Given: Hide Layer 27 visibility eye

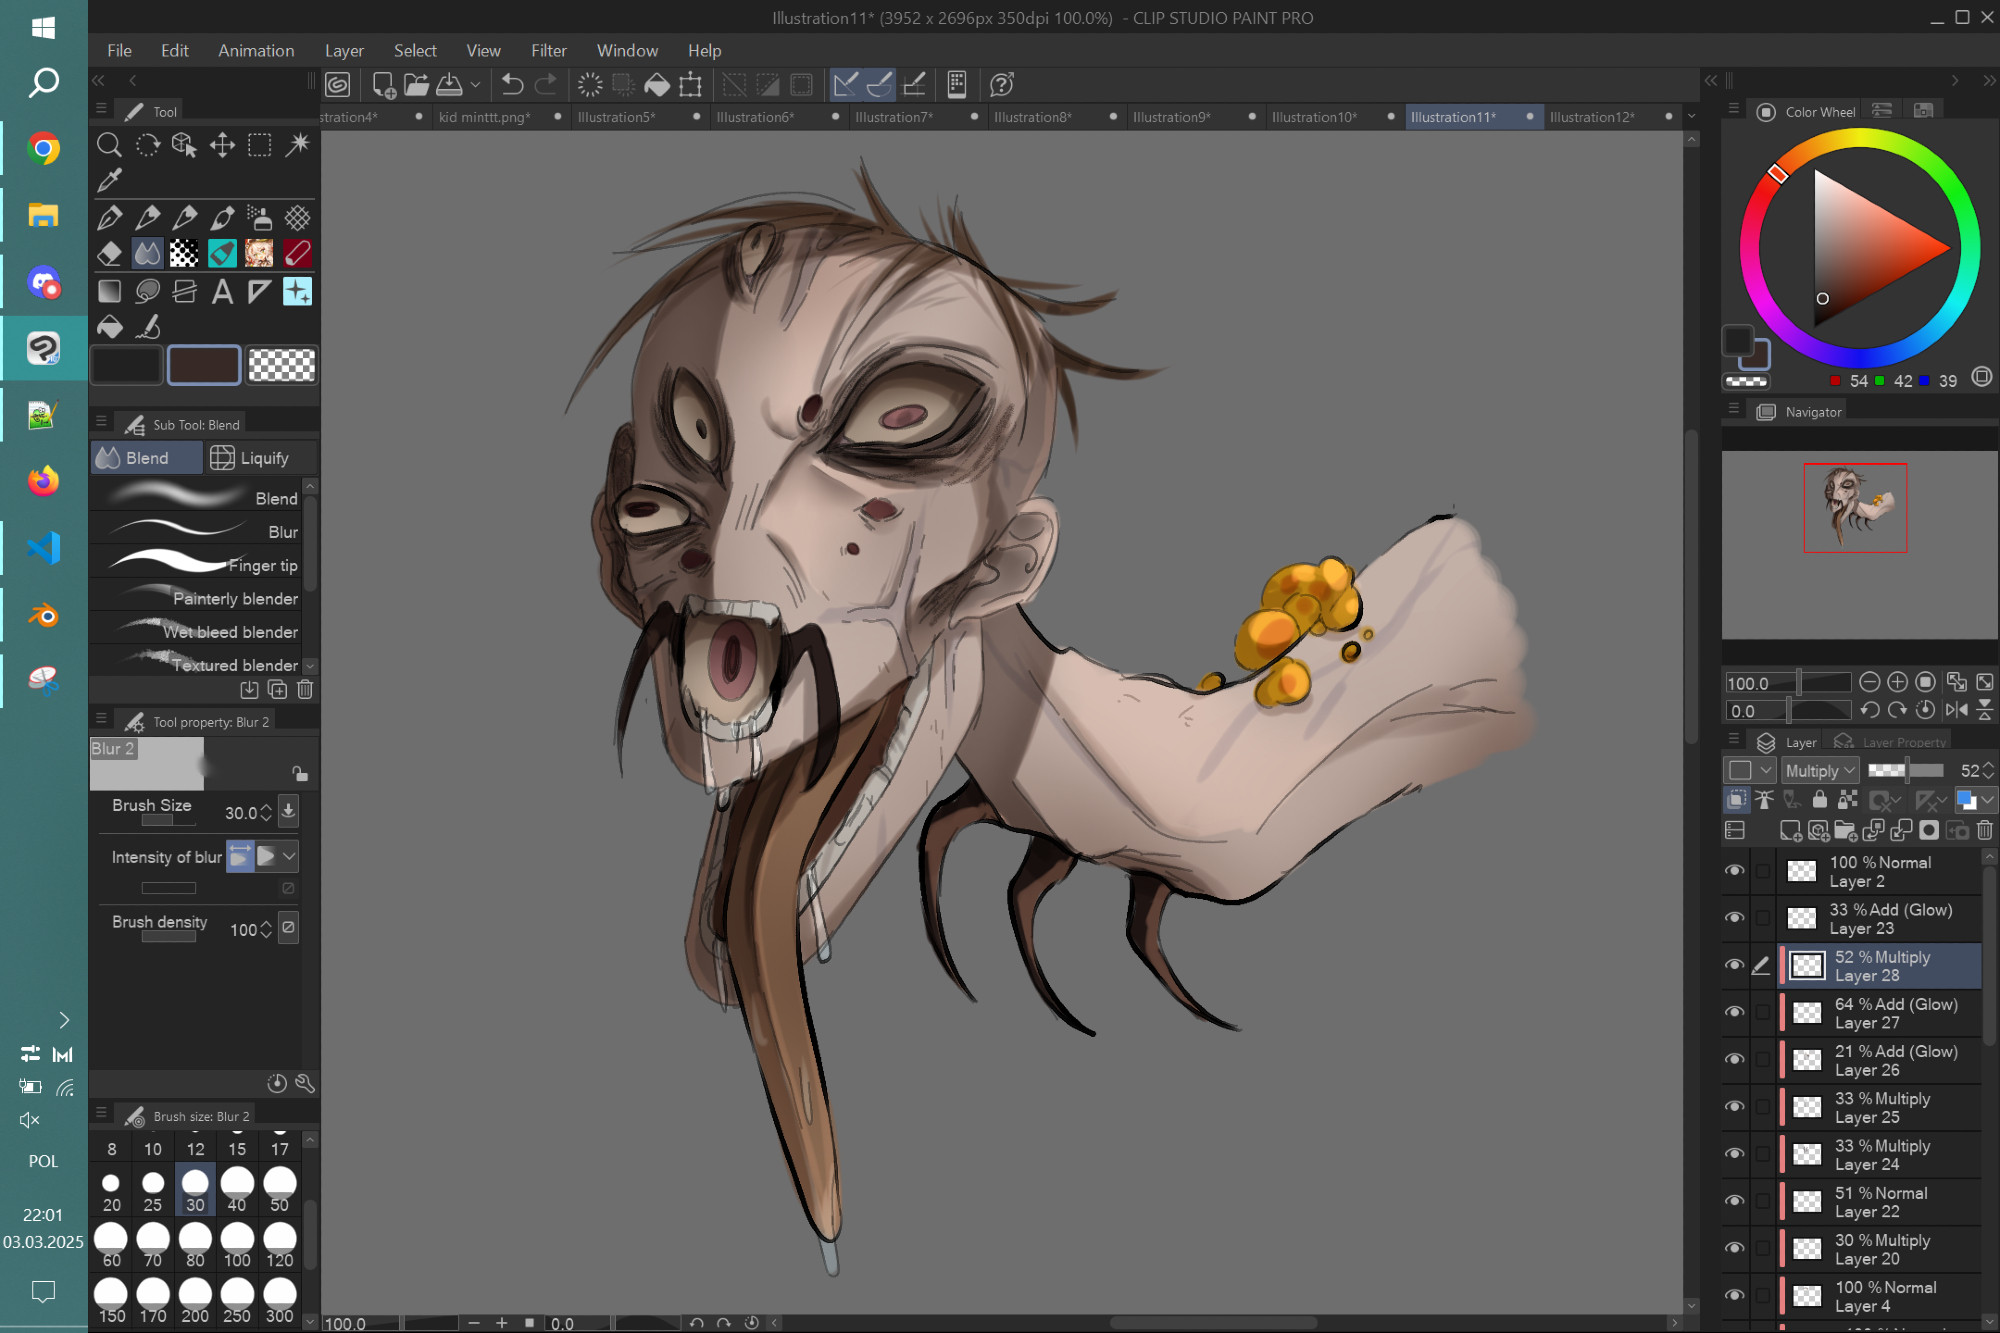Looking at the screenshot, I should tap(1735, 1012).
